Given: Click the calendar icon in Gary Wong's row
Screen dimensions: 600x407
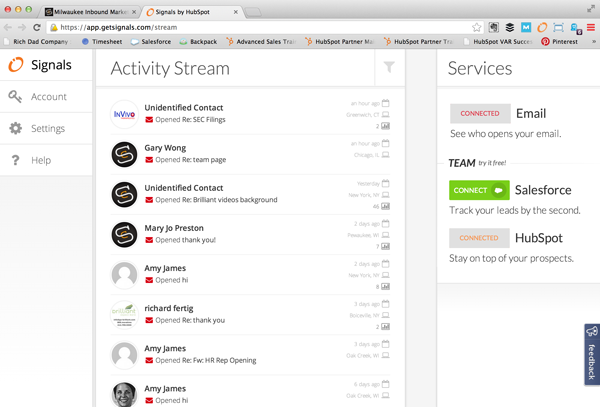Looking at the screenshot, I should click(386, 143).
